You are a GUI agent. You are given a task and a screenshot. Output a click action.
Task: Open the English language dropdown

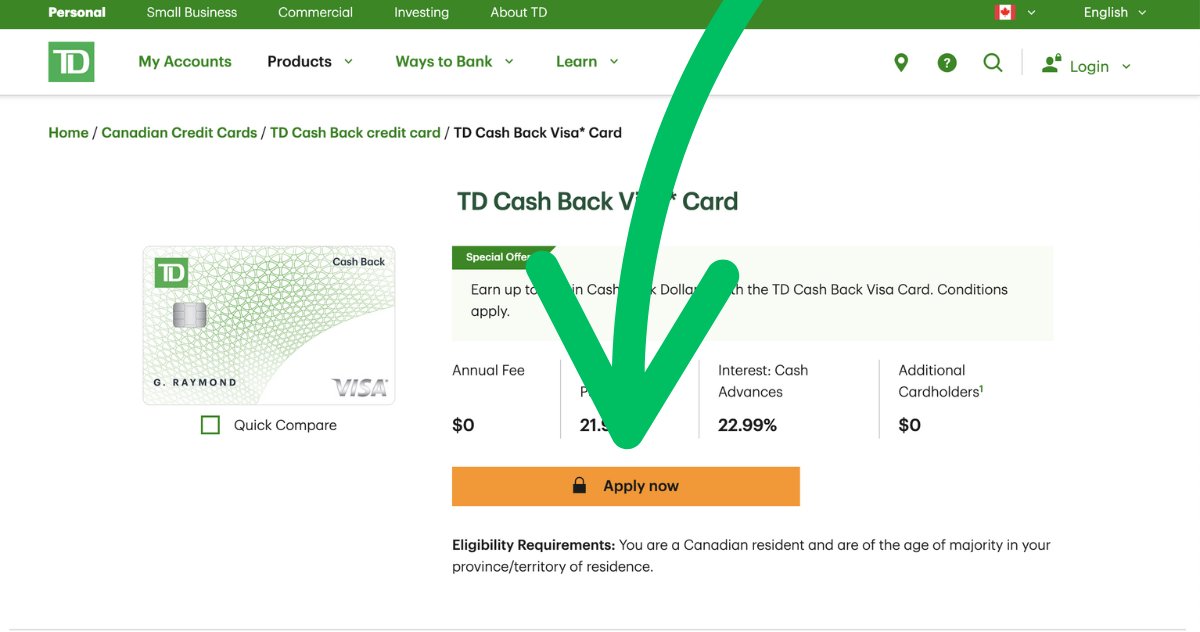pos(1114,12)
